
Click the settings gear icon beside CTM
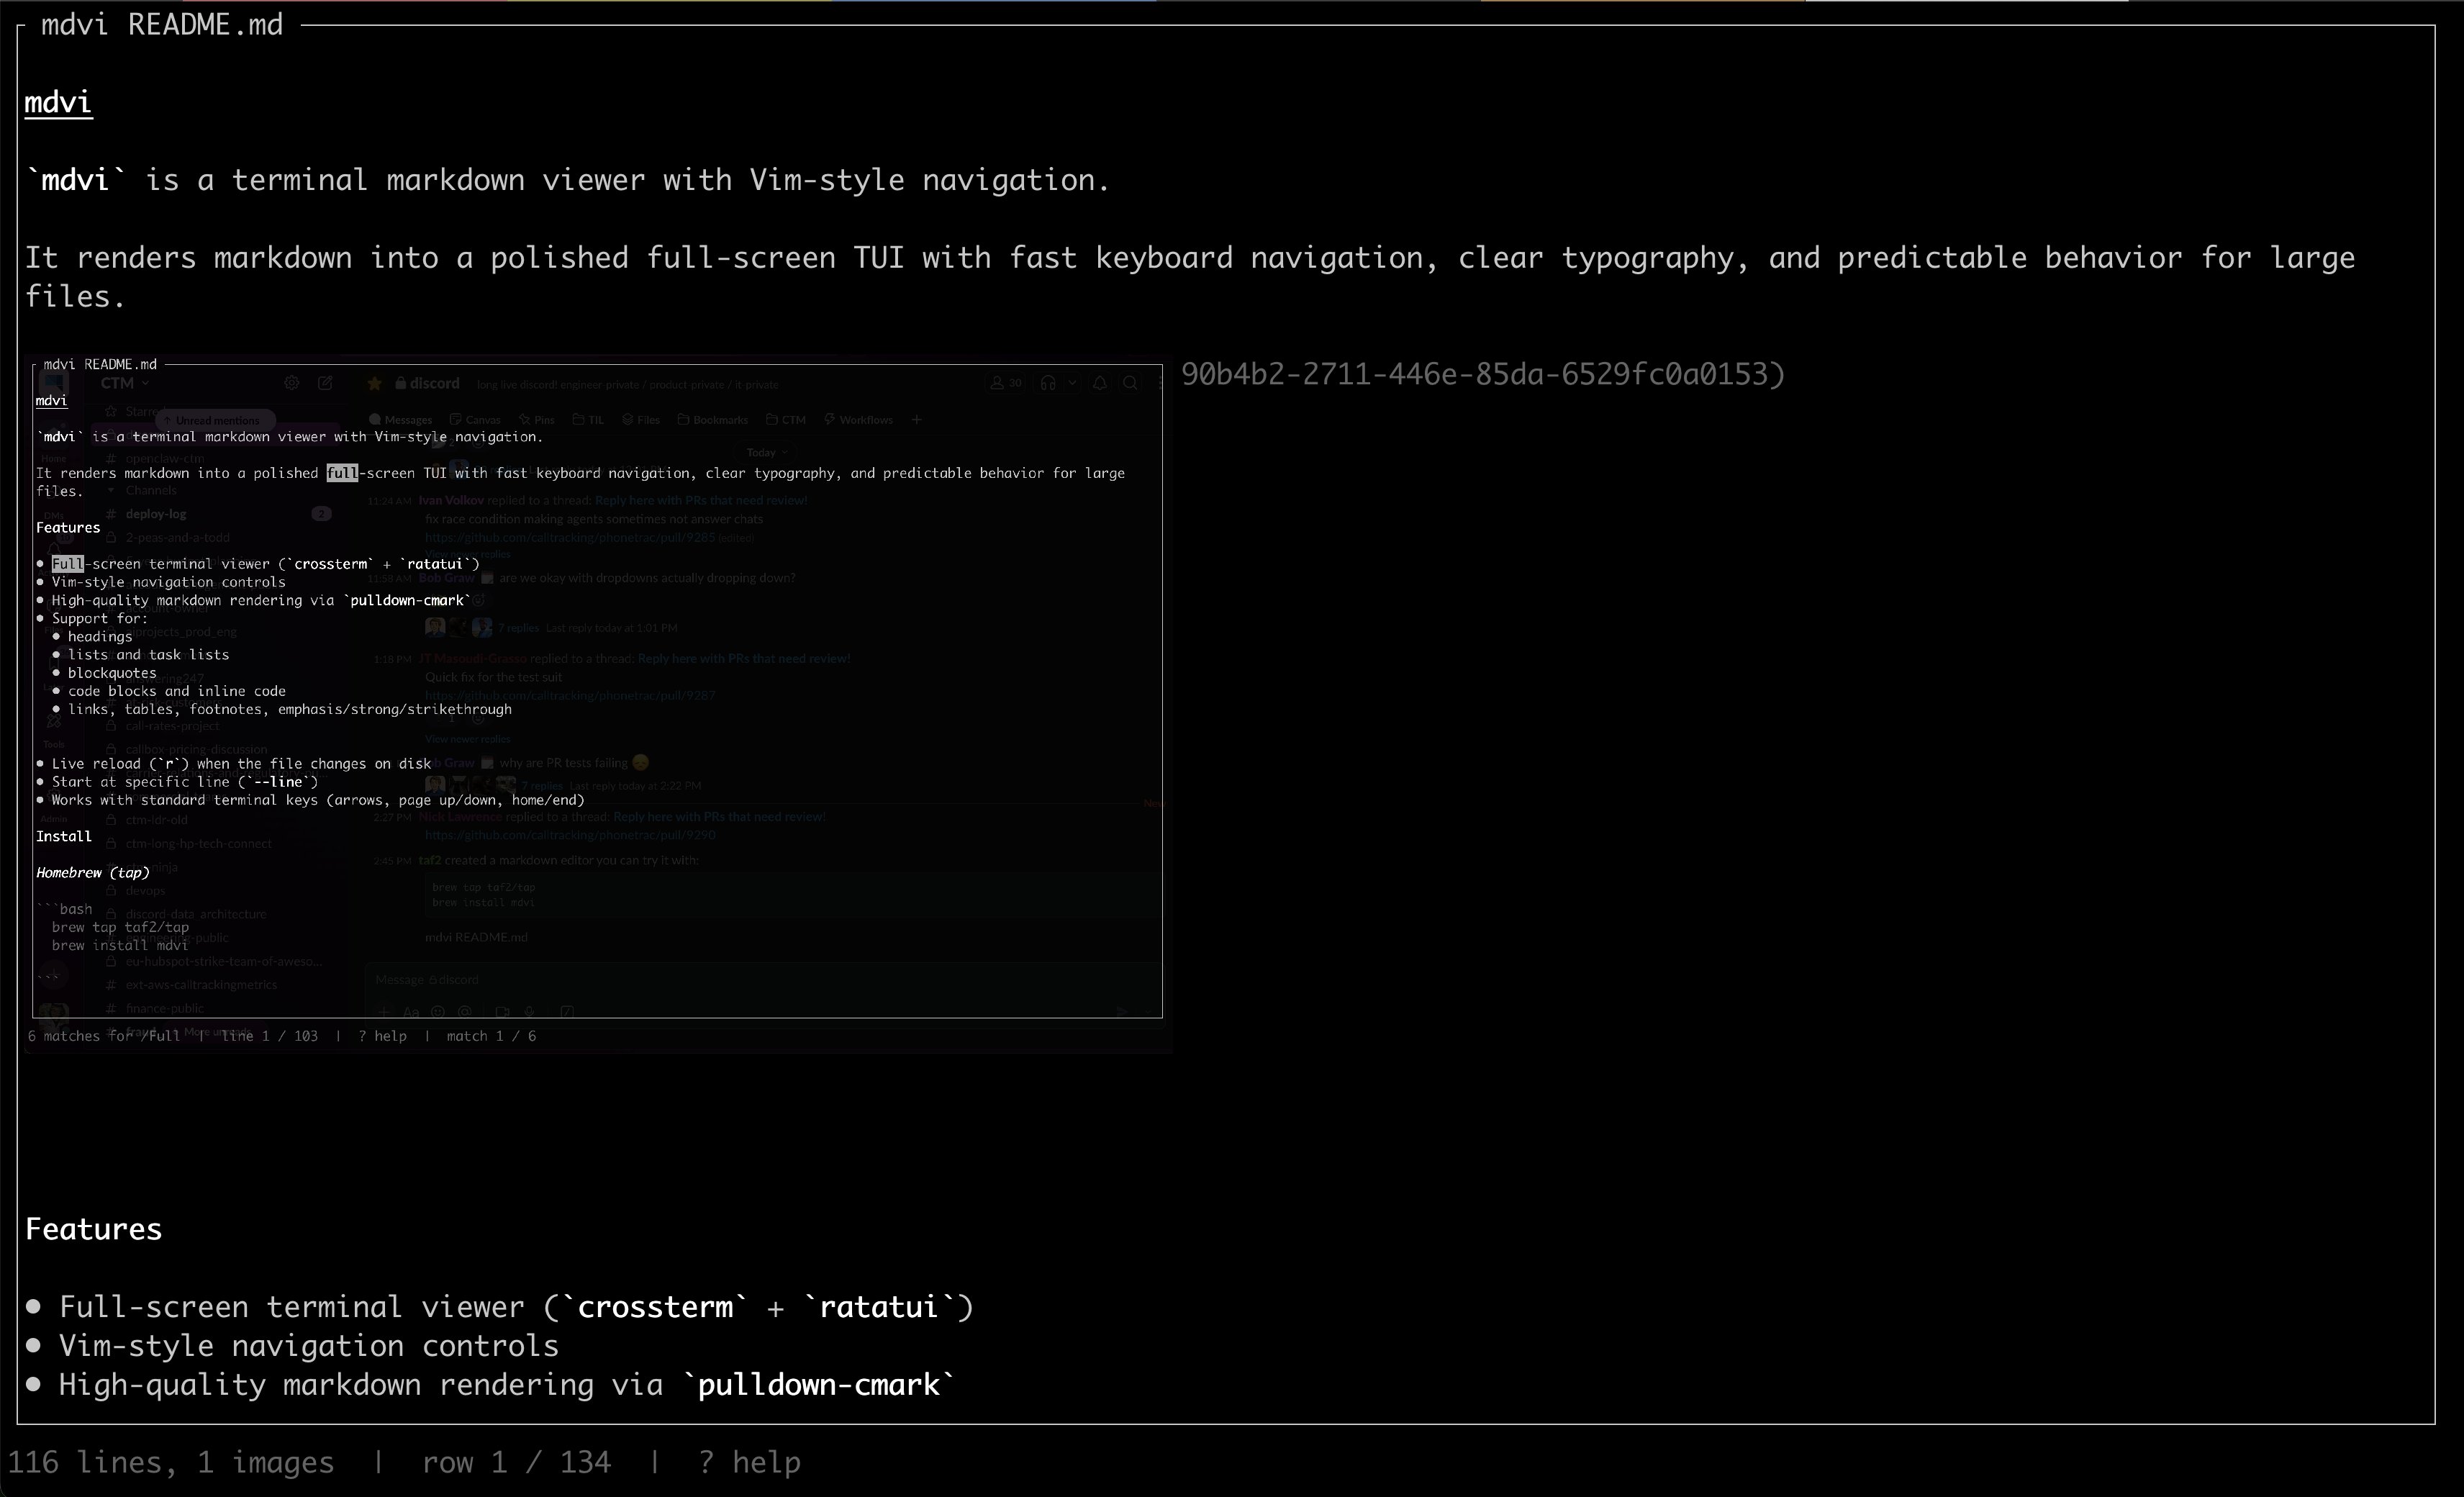291,383
